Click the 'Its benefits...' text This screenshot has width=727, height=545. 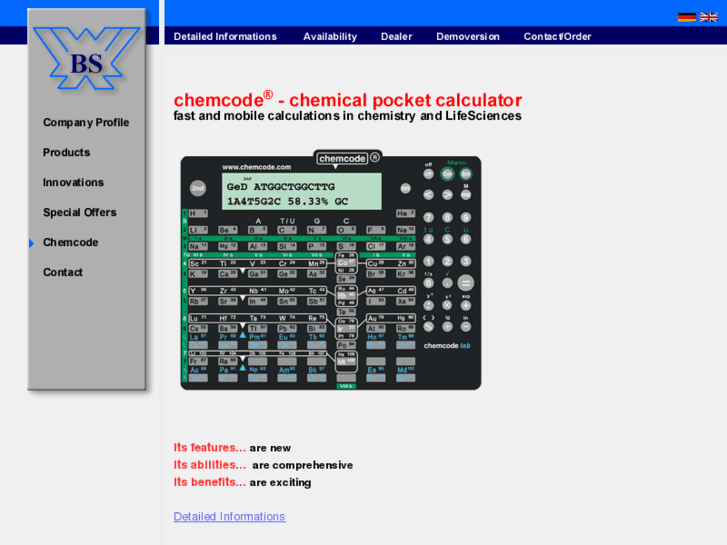click(210, 482)
